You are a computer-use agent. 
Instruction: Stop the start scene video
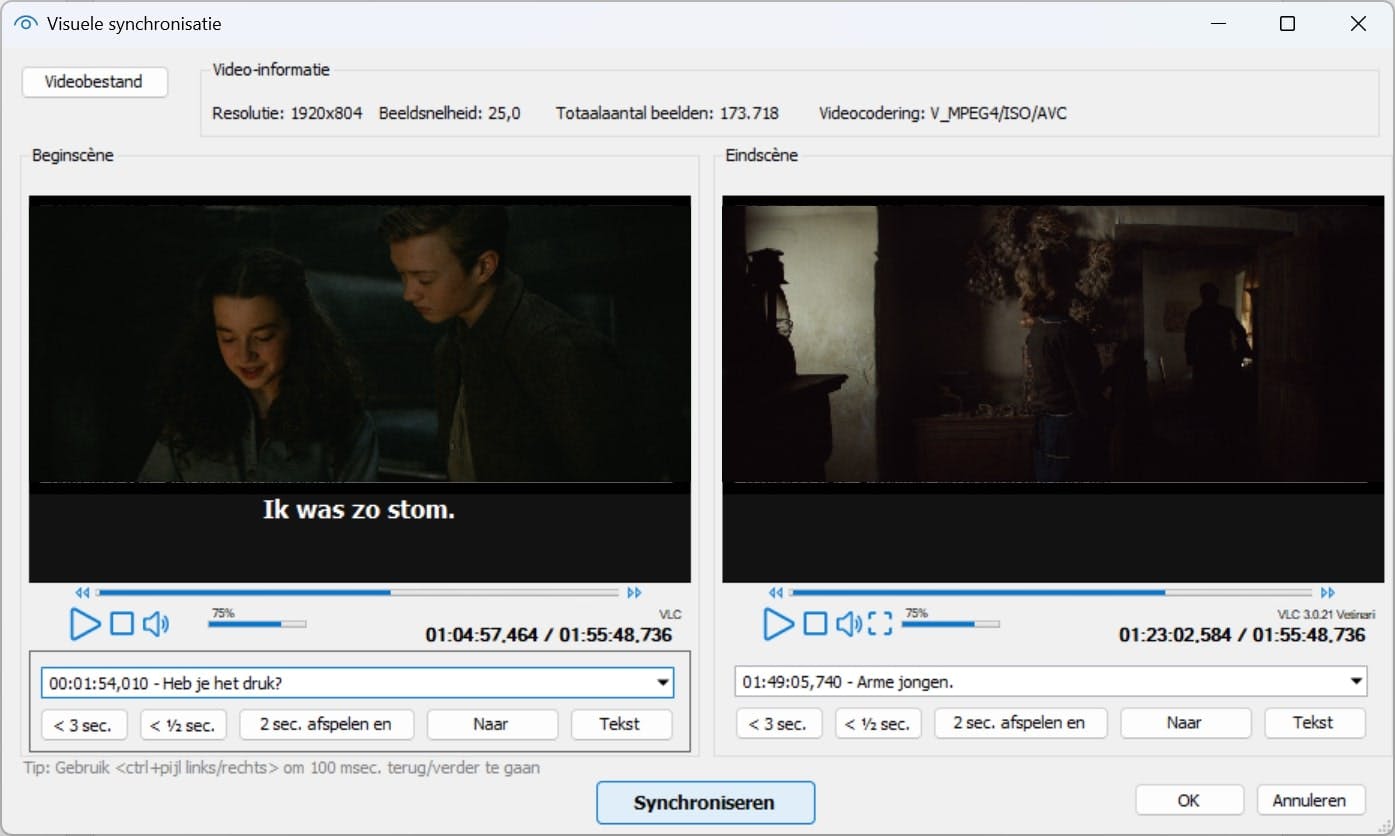[x=122, y=624]
